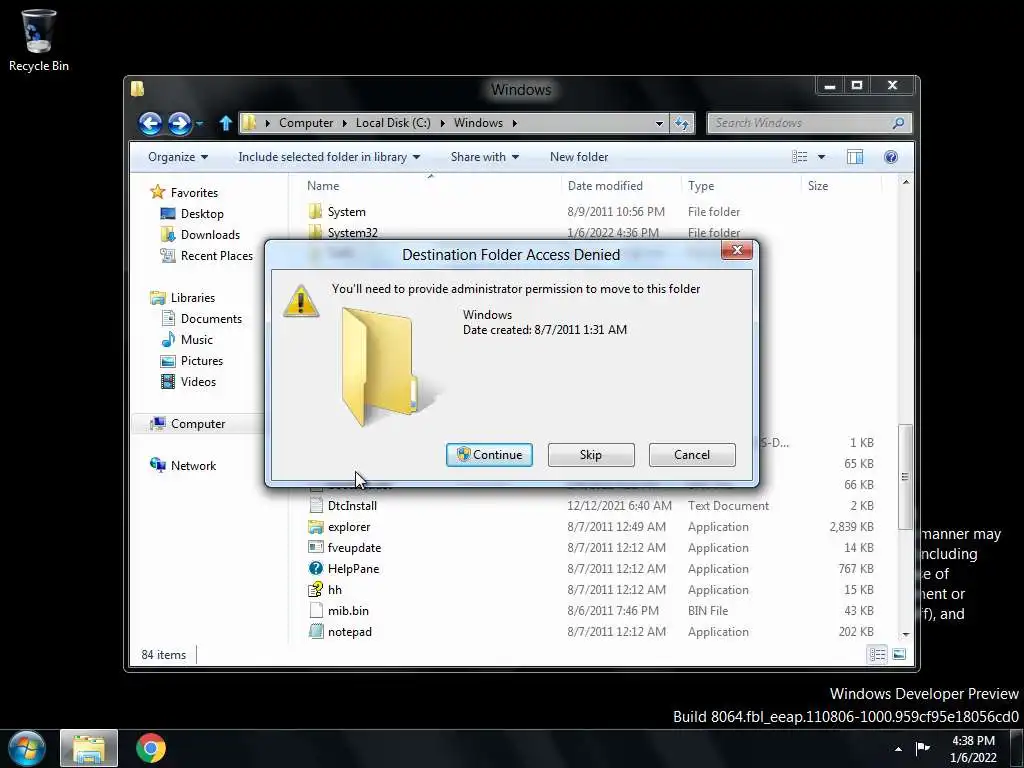
Task: Click the search magnifier icon
Action: pyautogui.click(x=898, y=123)
